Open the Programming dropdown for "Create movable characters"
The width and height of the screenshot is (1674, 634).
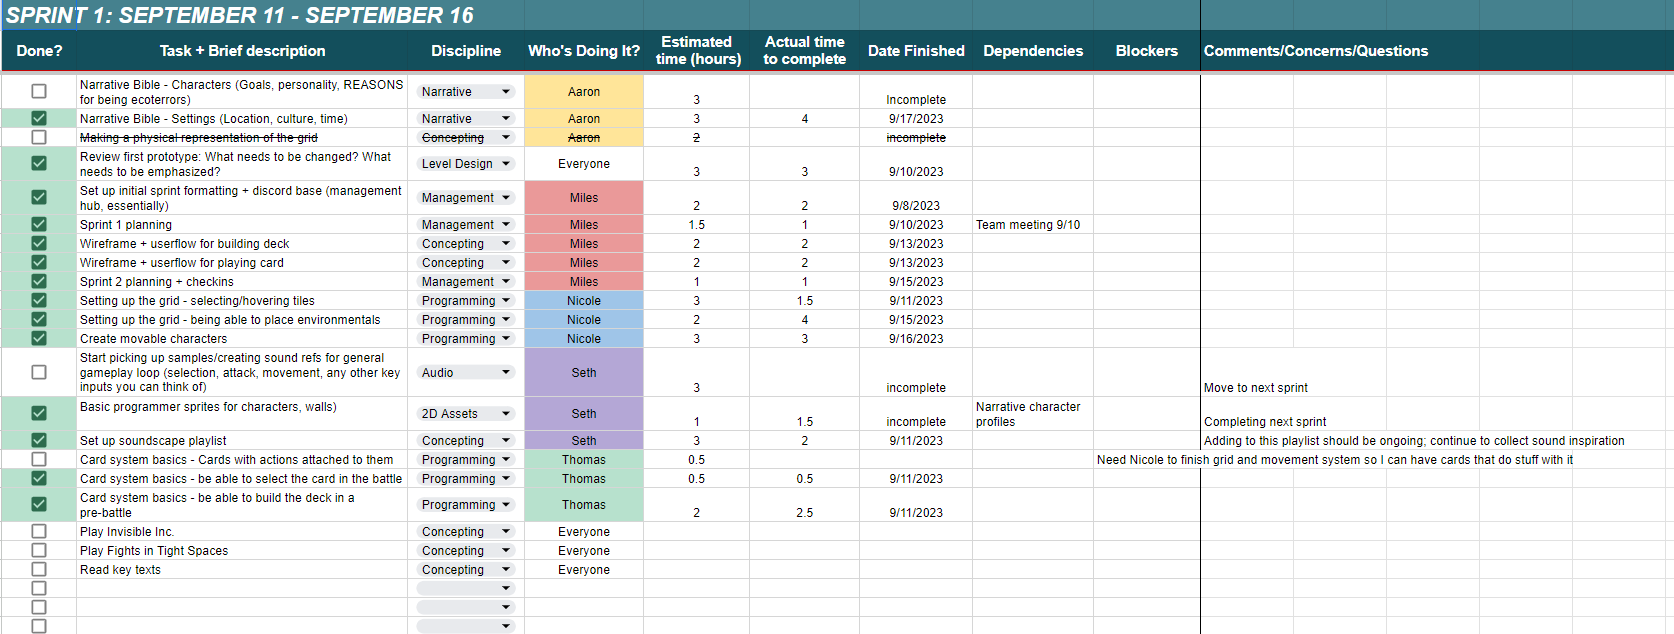[x=506, y=339]
